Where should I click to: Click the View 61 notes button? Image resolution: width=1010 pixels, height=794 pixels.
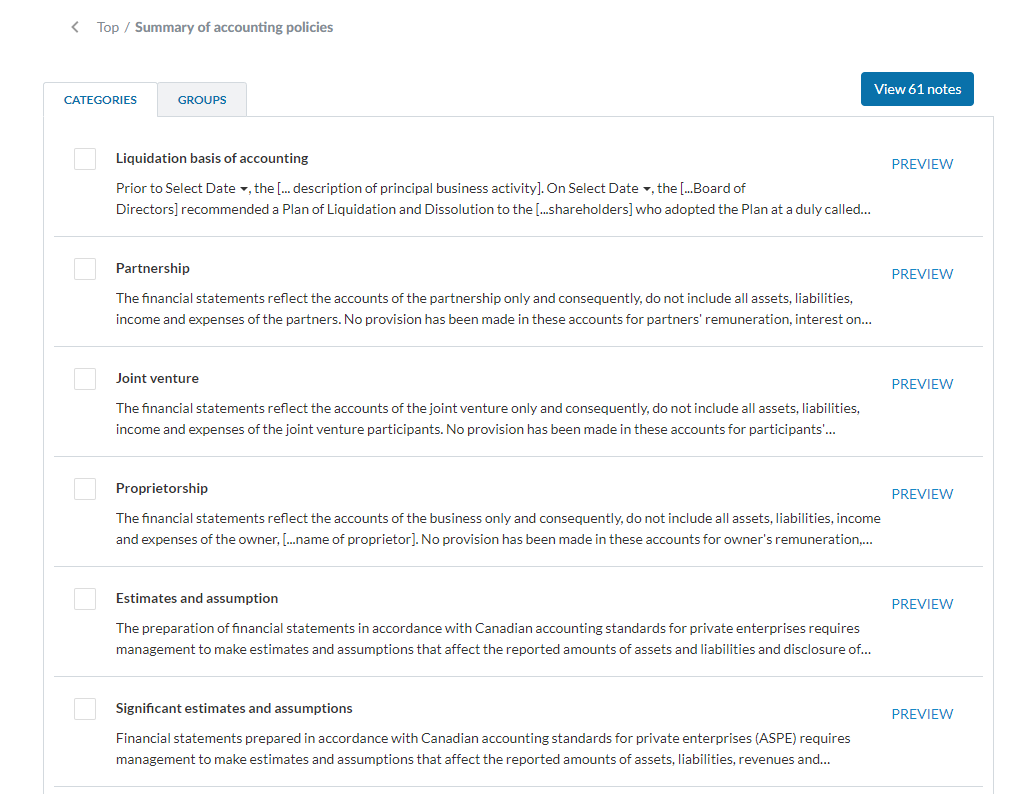917,89
